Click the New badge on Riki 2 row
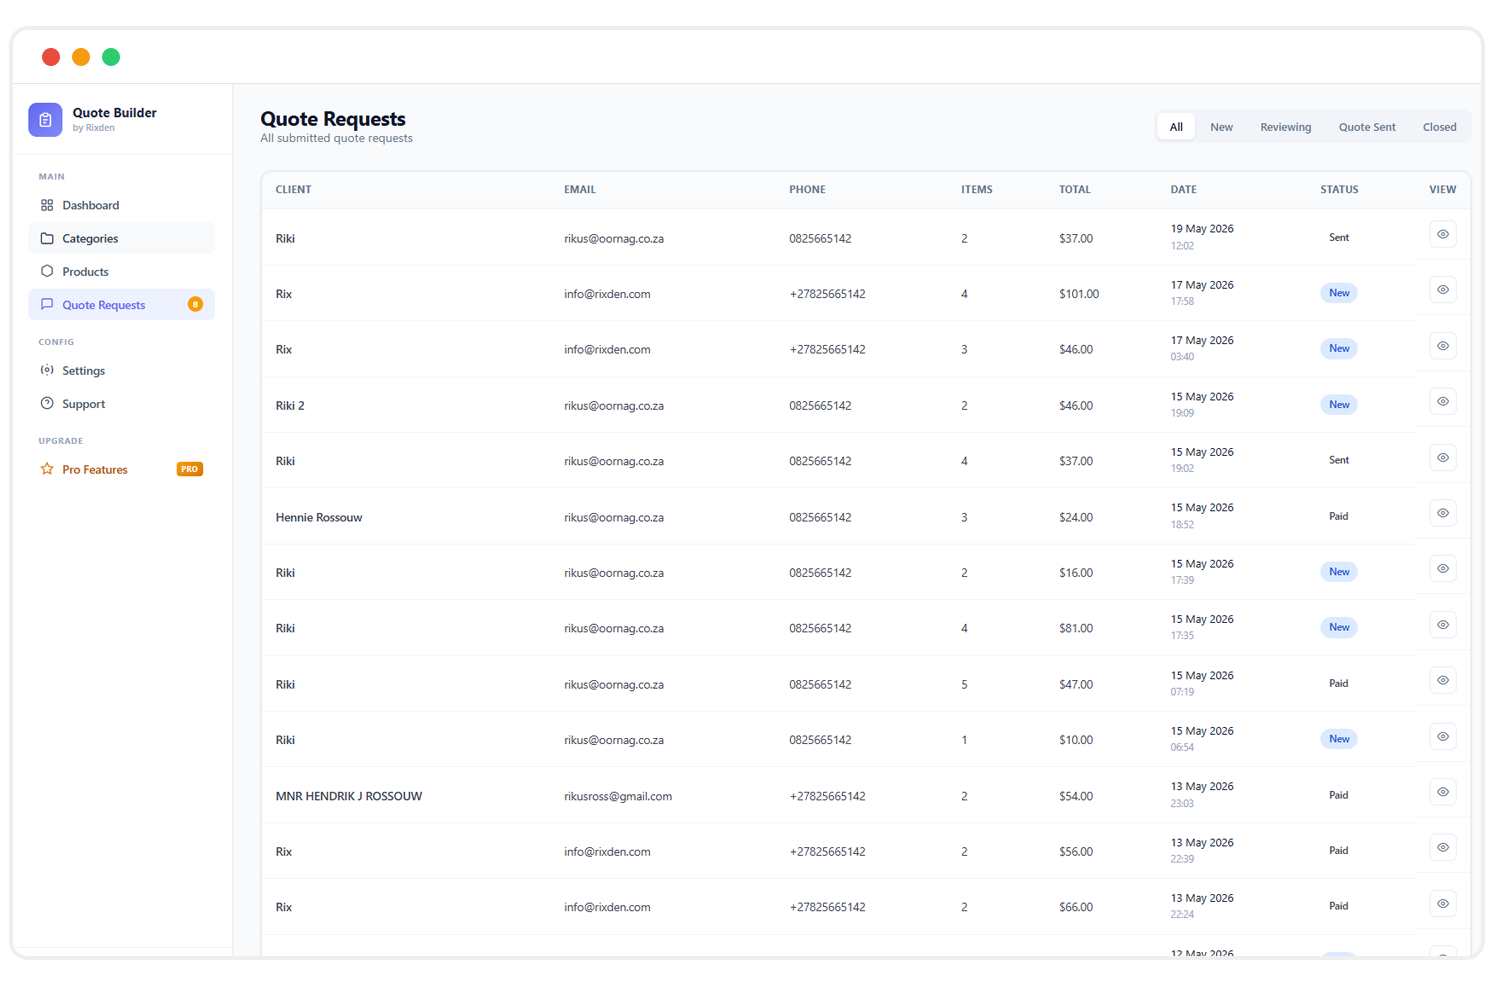Image resolution: width=1500 pixels, height=983 pixels. pyautogui.click(x=1339, y=405)
